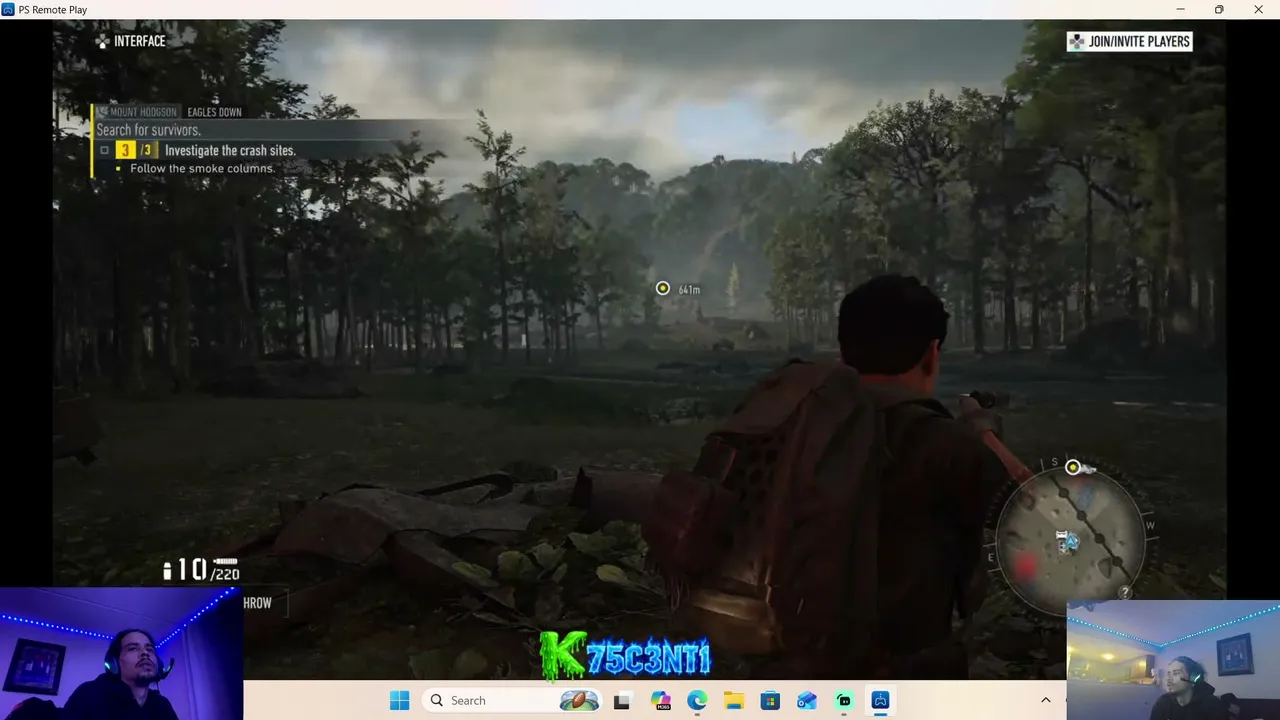1280x720 pixels.
Task: Click the S compass letter on minimap
Action: coord(1054,463)
